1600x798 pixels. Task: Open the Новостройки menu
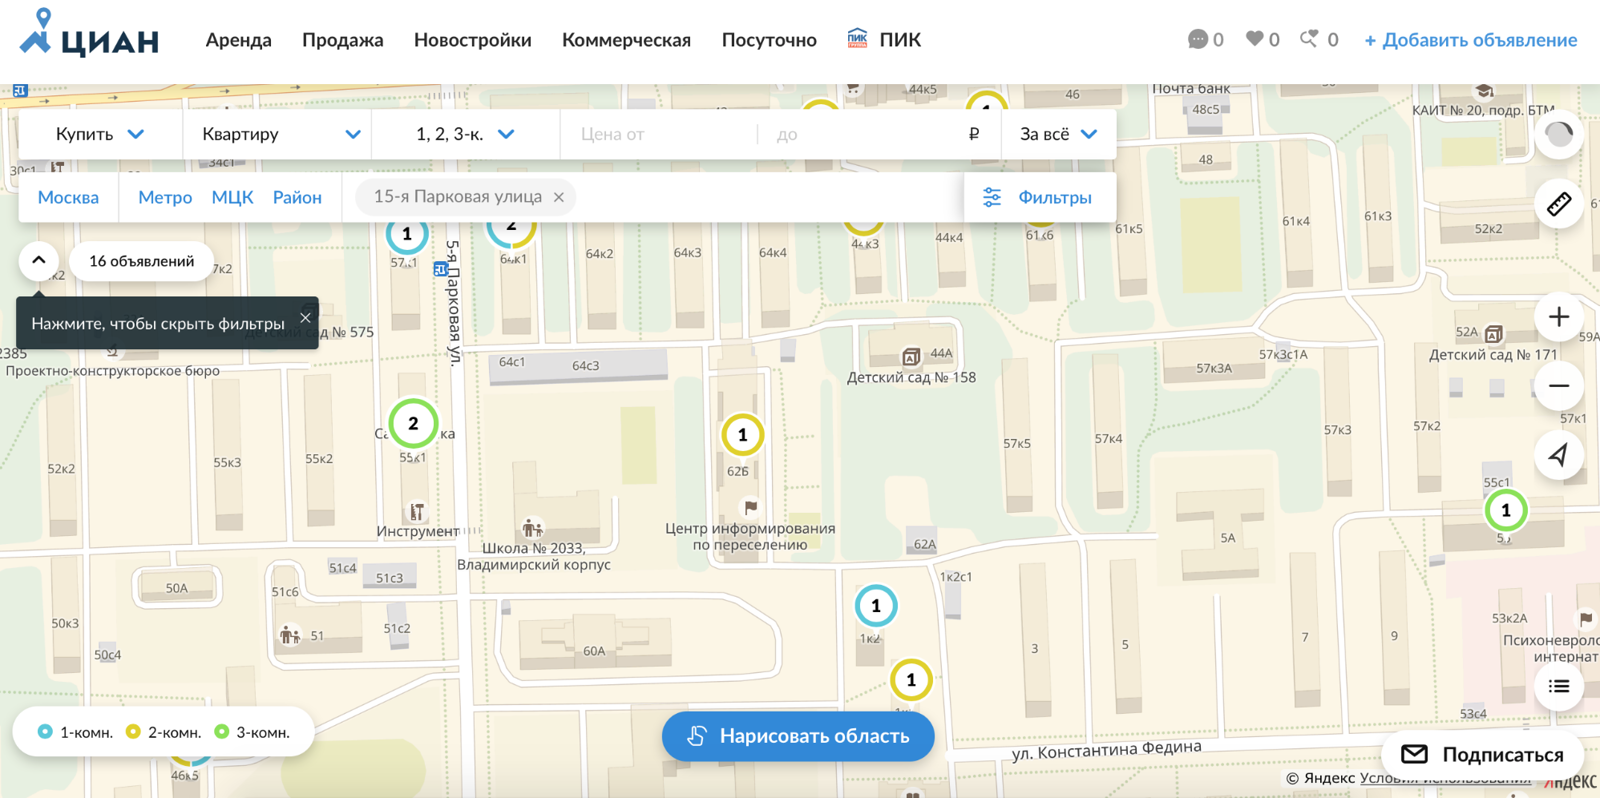(472, 40)
